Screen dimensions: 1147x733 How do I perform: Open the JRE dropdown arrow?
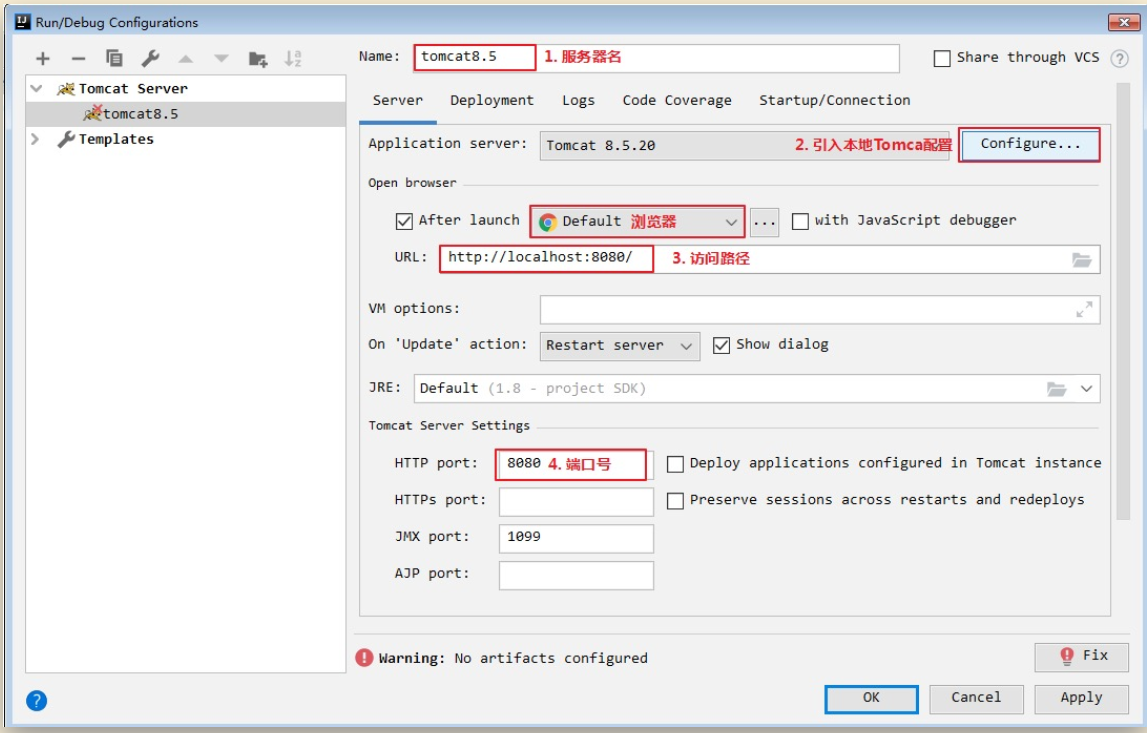pyautogui.click(x=1086, y=388)
